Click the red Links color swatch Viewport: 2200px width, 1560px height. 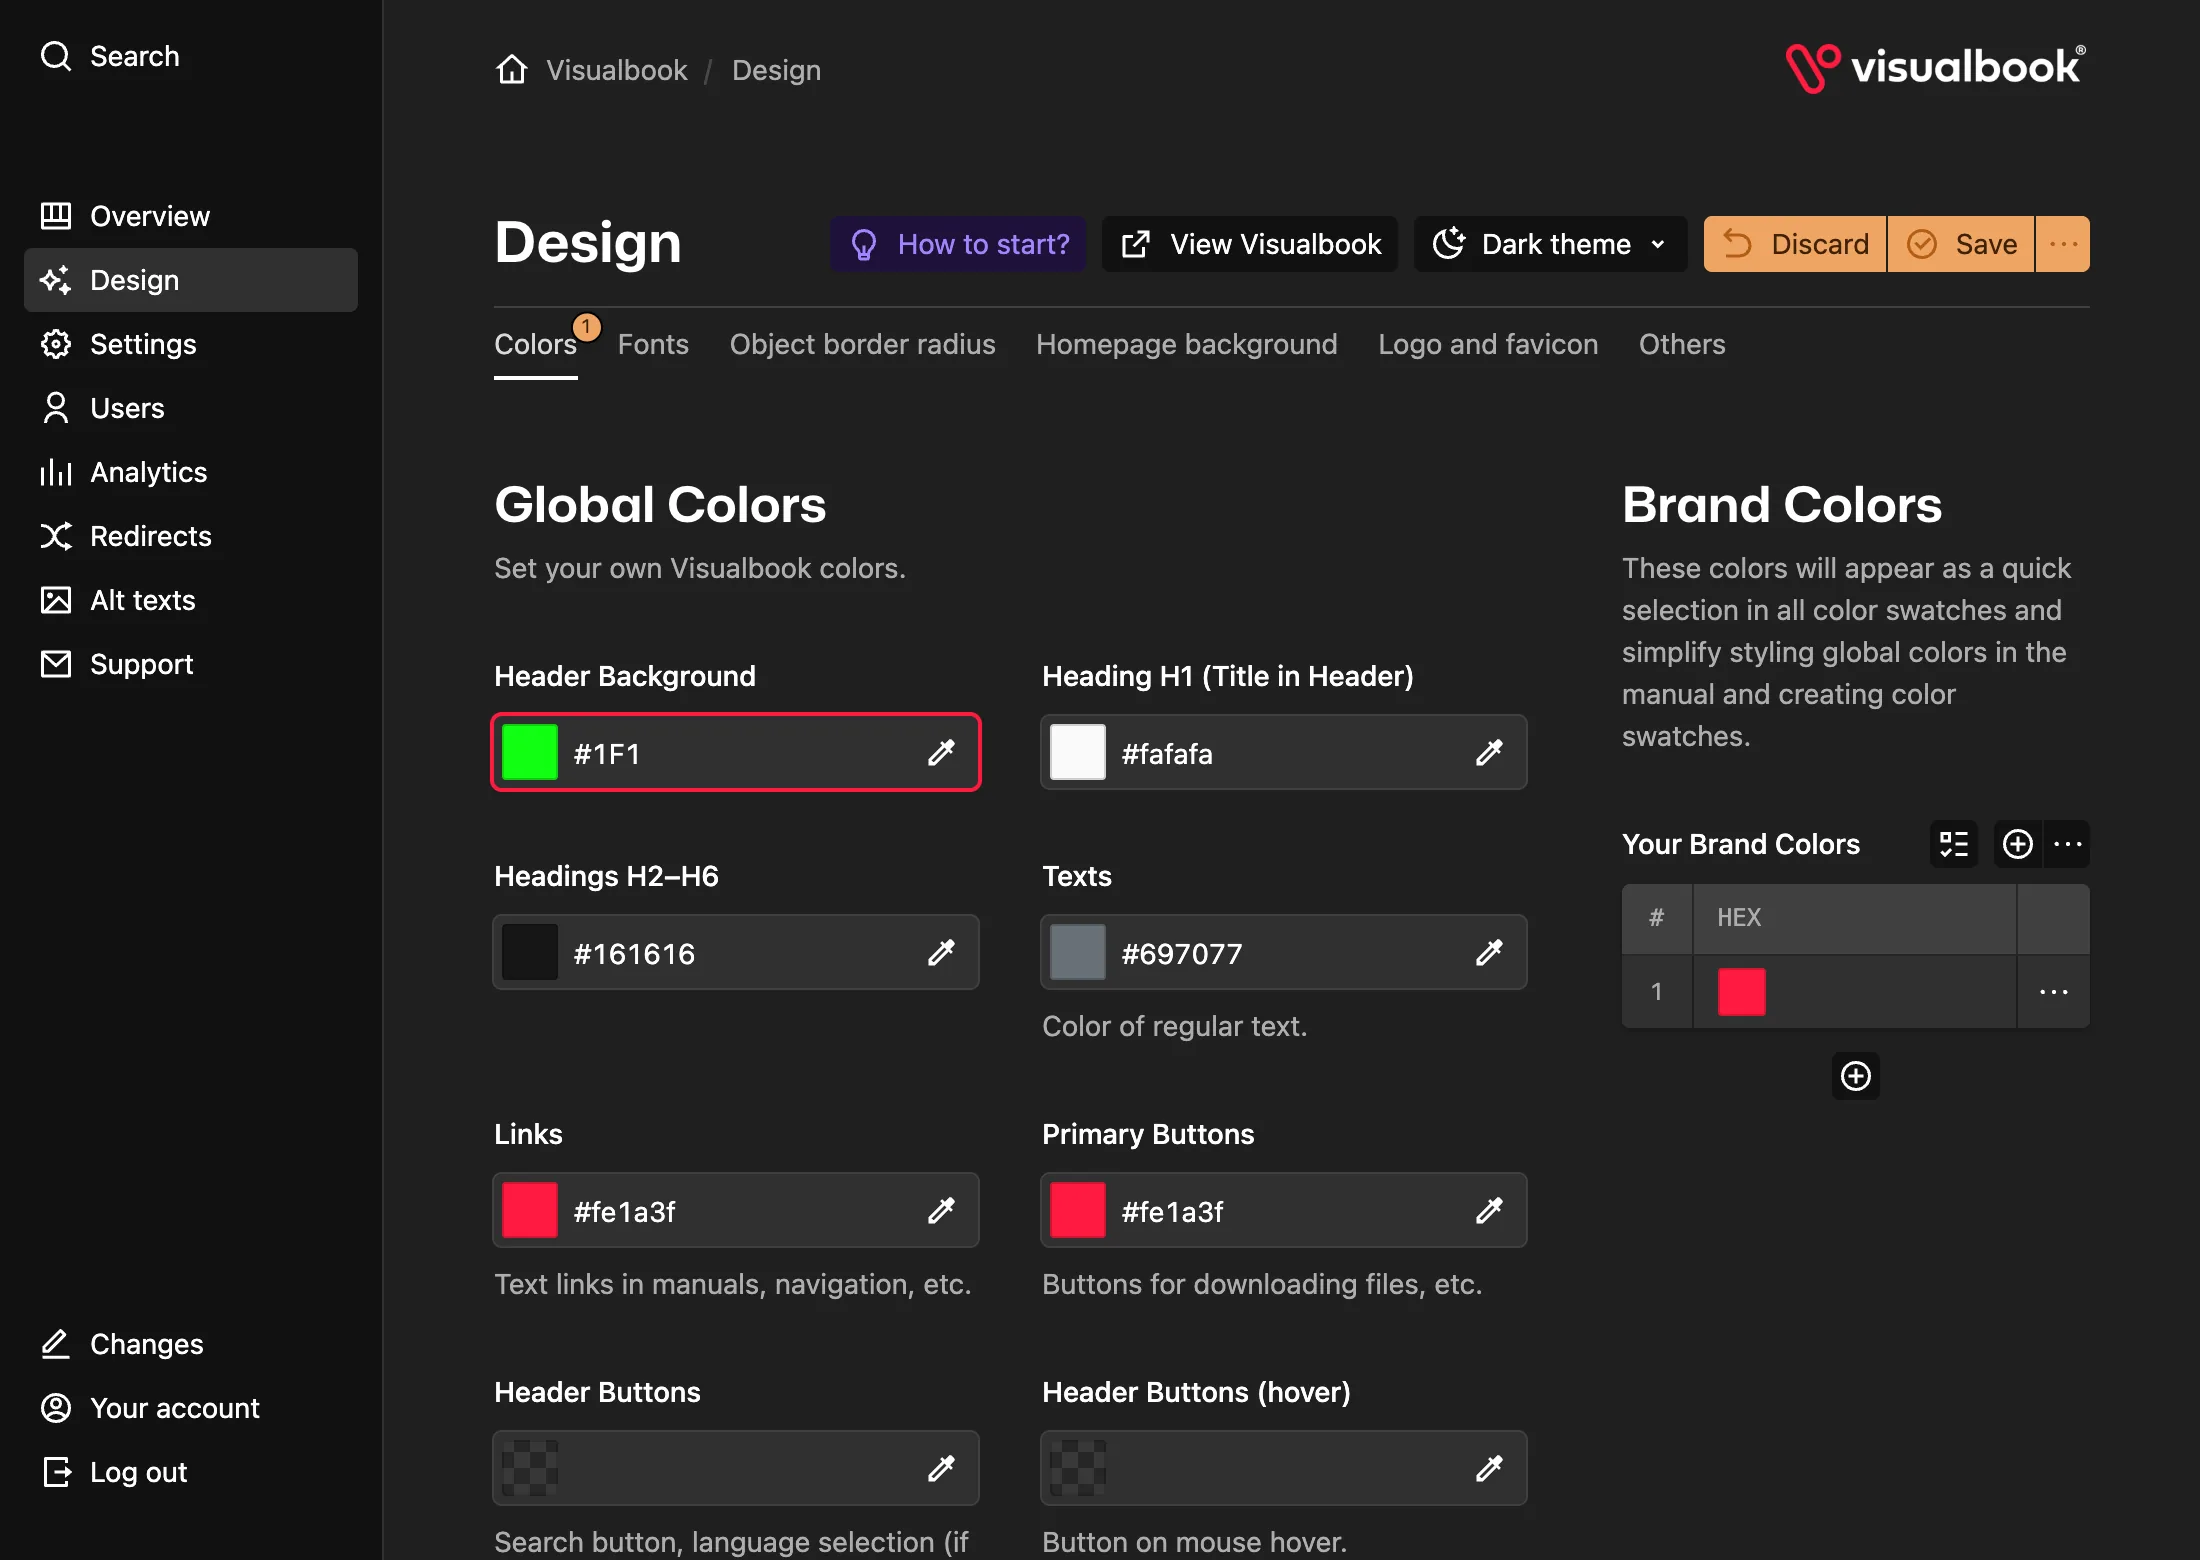[x=530, y=1210]
